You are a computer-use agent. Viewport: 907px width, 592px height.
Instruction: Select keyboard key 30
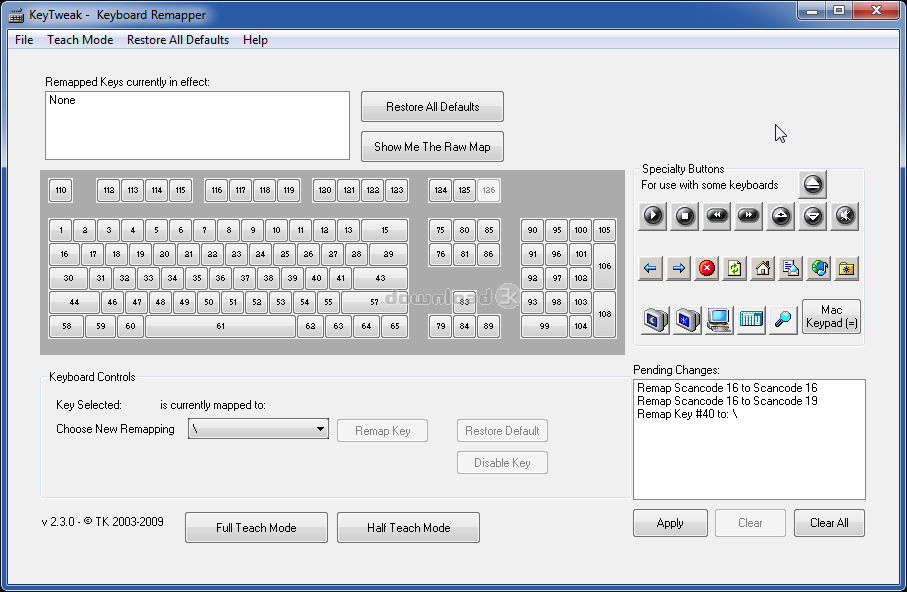click(x=68, y=278)
